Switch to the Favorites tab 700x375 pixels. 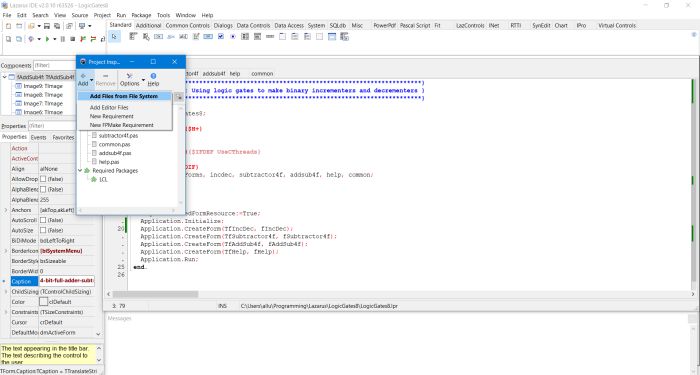63,138
